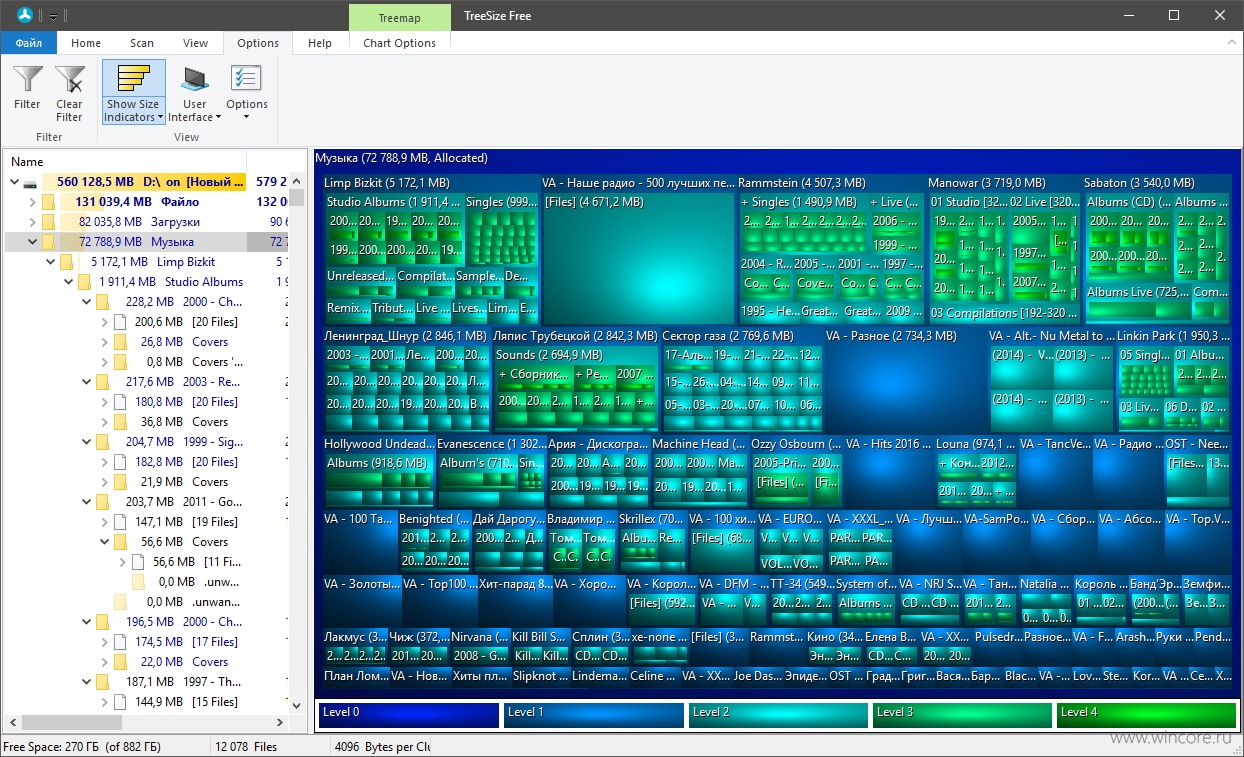Click the folder icon on 26,8 MB Covers row
The image size is (1244, 757).
[x=120, y=342]
